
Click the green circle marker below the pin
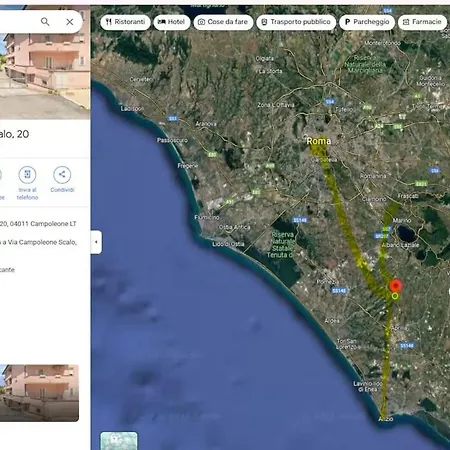coord(395,296)
